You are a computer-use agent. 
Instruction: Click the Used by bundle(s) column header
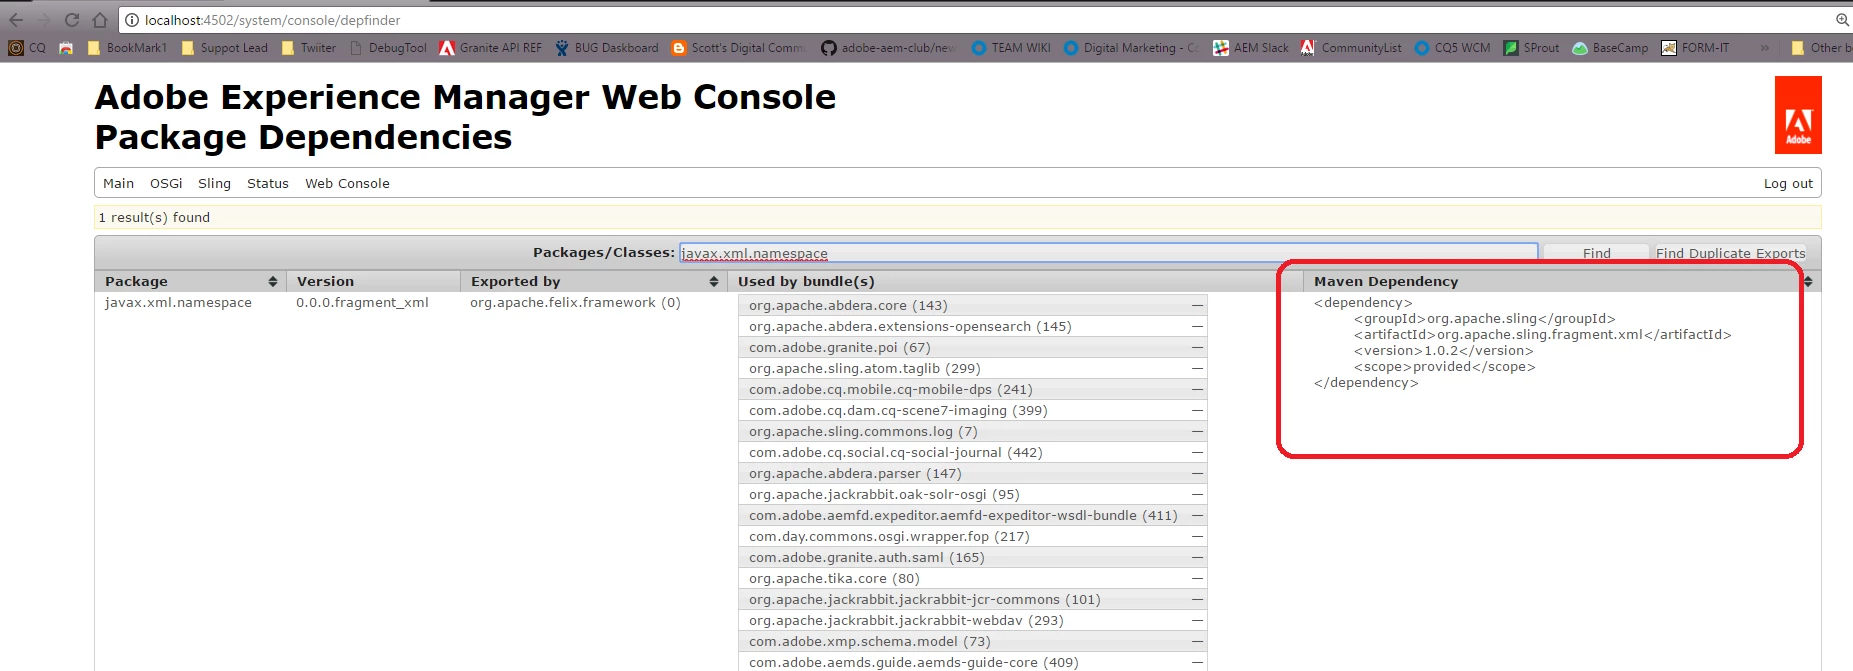click(1015, 281)
